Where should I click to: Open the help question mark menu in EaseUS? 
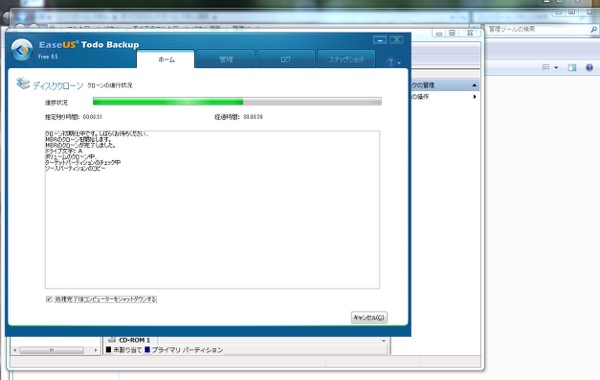[x=393, y=62]
